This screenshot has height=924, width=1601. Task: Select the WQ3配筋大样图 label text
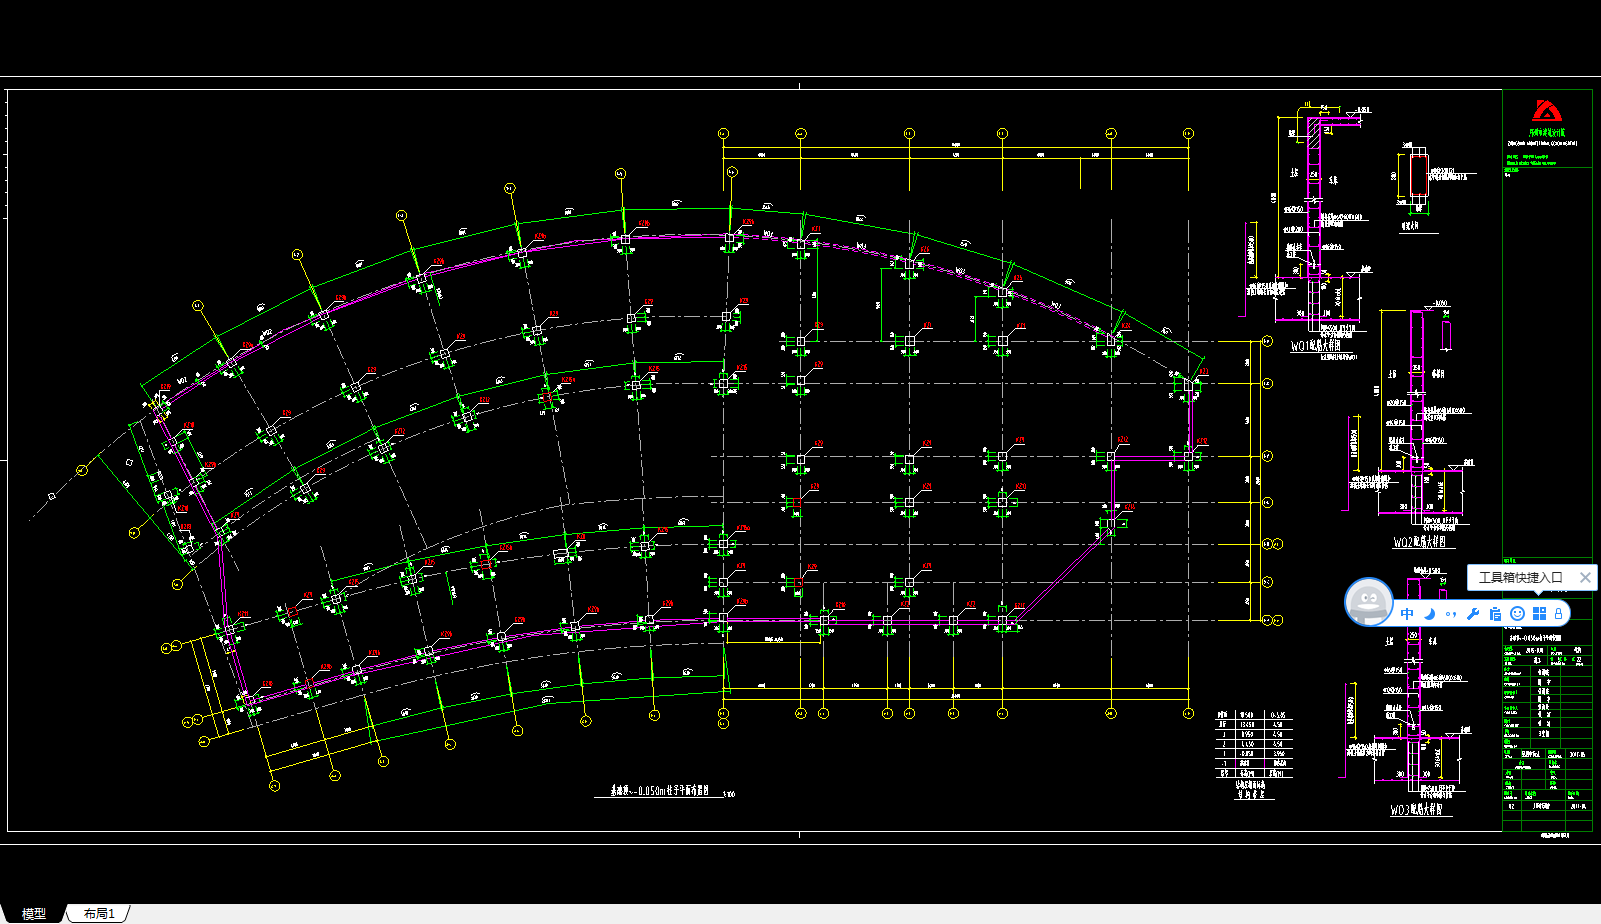pyautogui.click(x=1417, y=810)
